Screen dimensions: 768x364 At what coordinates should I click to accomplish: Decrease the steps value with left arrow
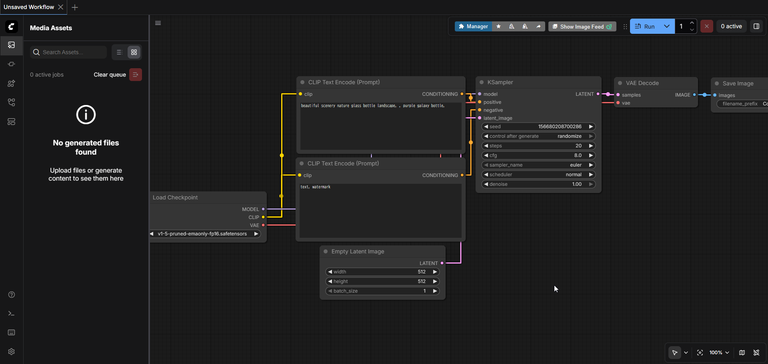[486, 146]
